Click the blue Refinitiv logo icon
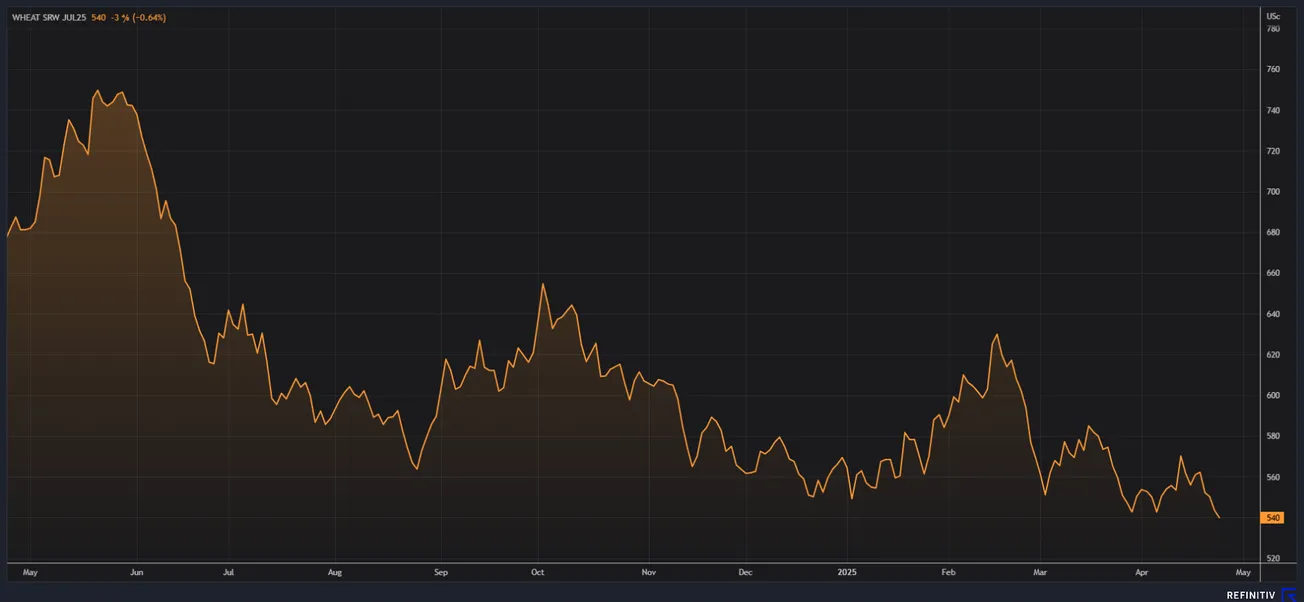 tap(1289, 595)
